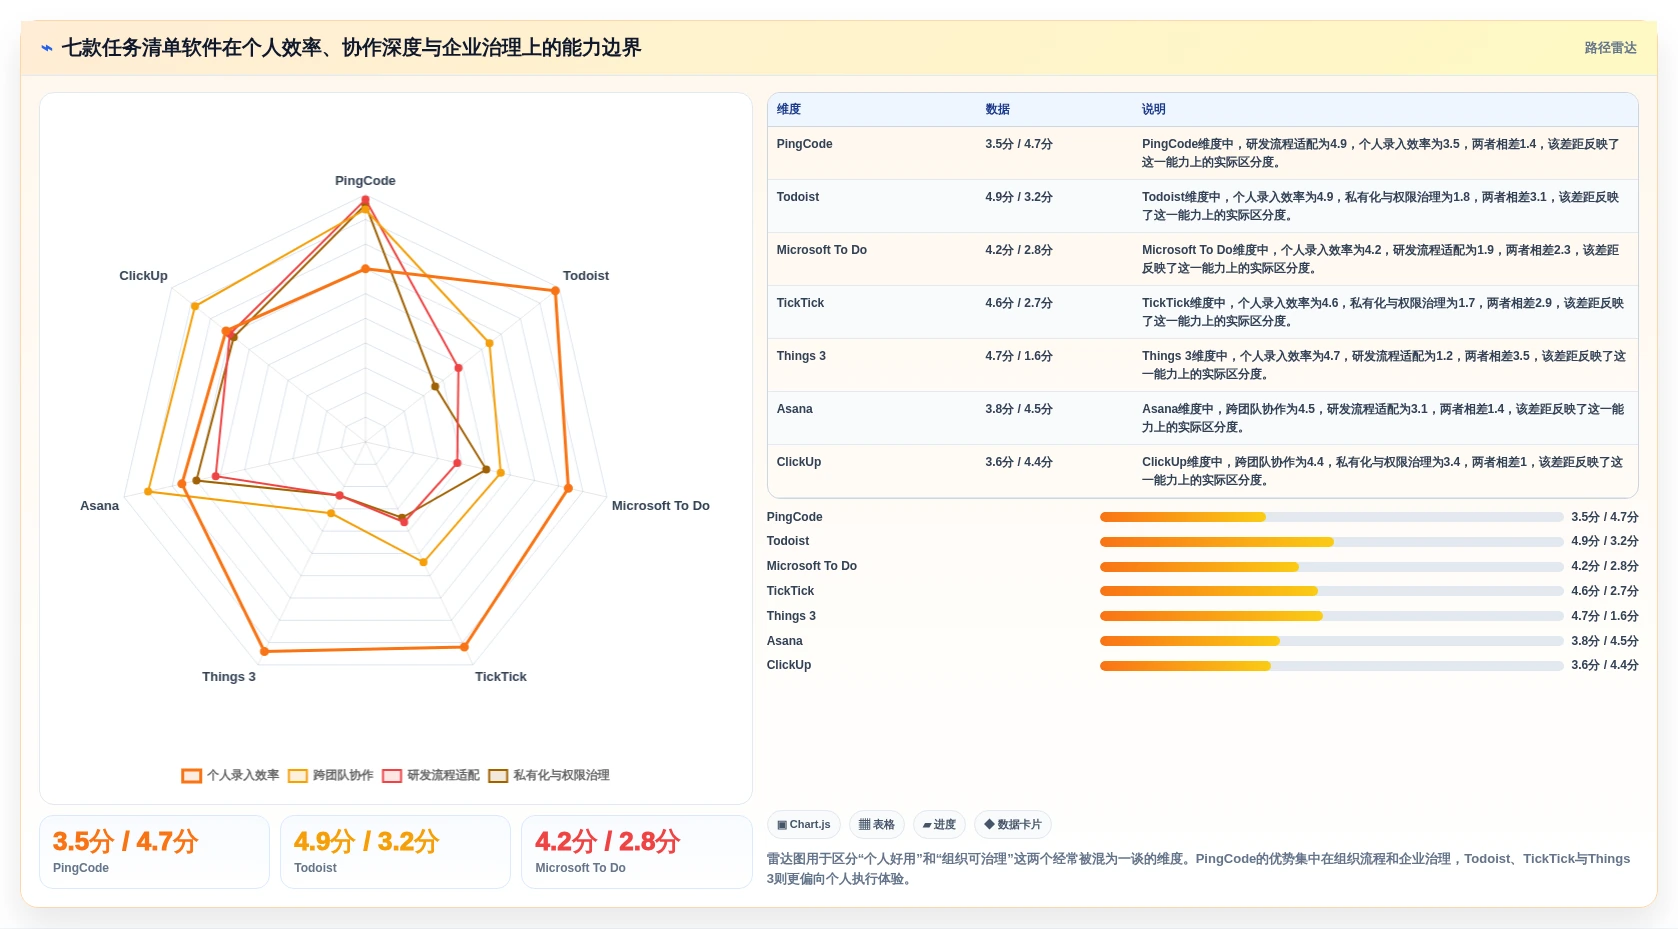
Task: Select the Things 3 table row name
Action: tap(801, 356)
